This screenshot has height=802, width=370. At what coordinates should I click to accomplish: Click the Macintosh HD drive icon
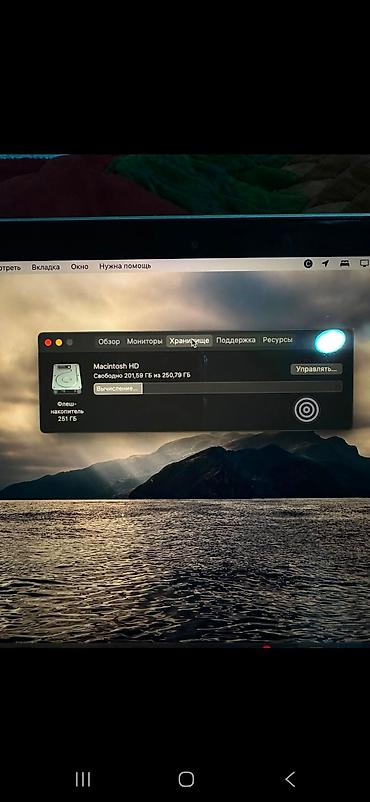point(67,379)
